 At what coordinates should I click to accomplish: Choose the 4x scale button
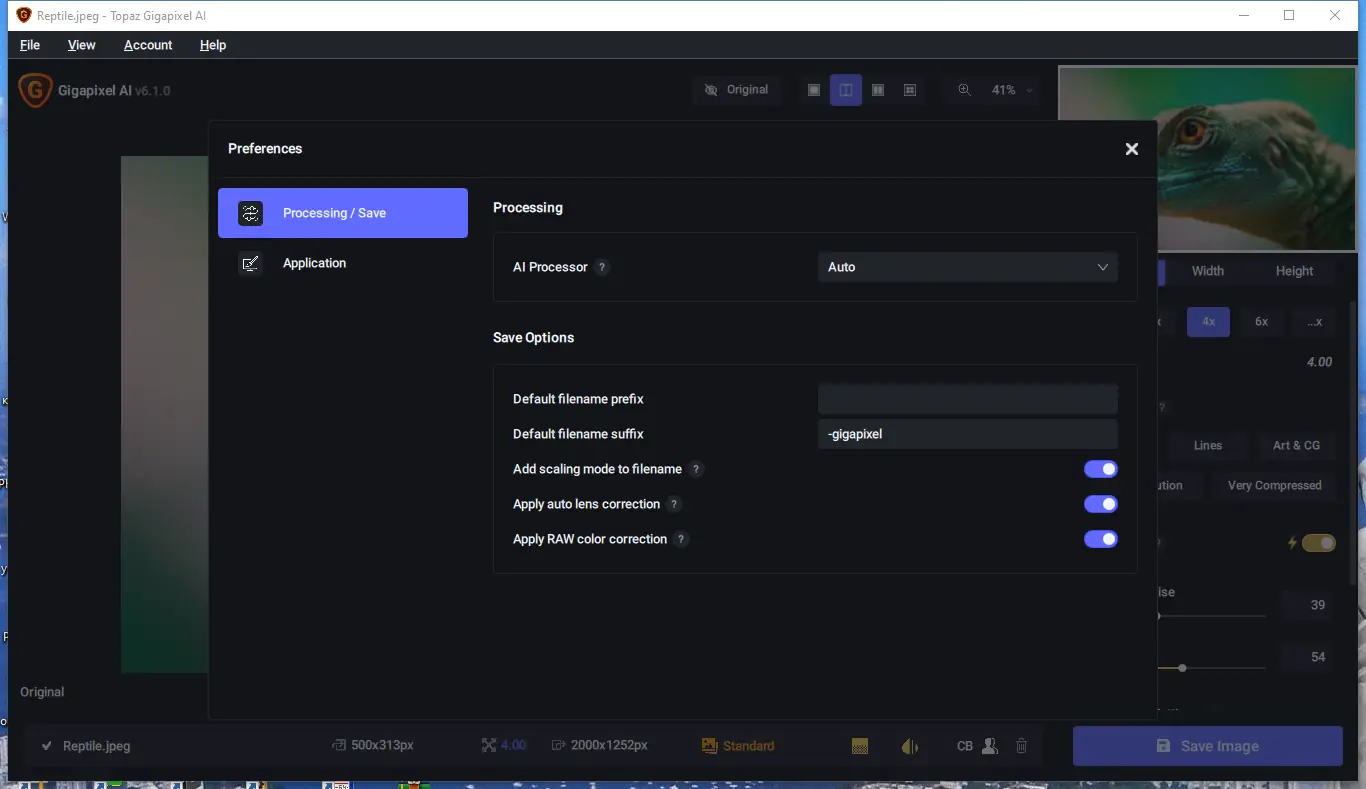[1208, 322]
